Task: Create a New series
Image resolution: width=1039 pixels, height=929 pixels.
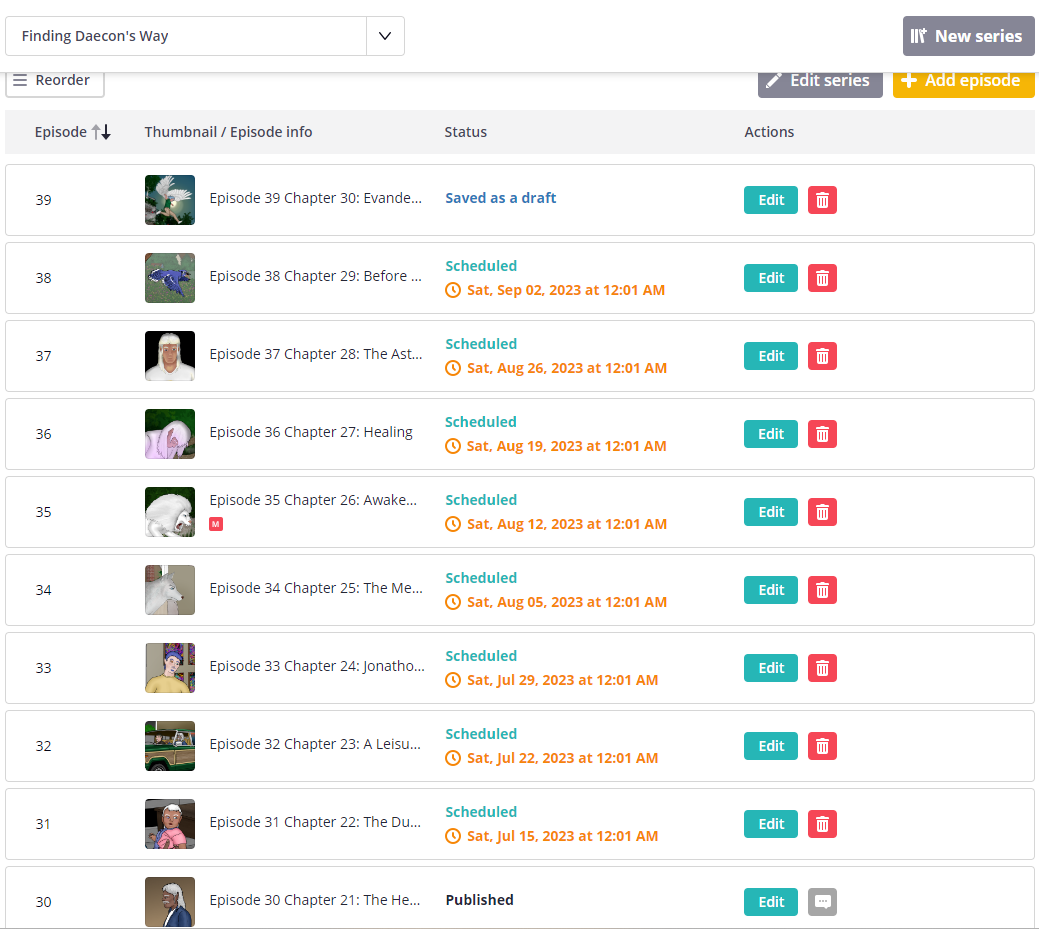Action: (x=968, y=36)
